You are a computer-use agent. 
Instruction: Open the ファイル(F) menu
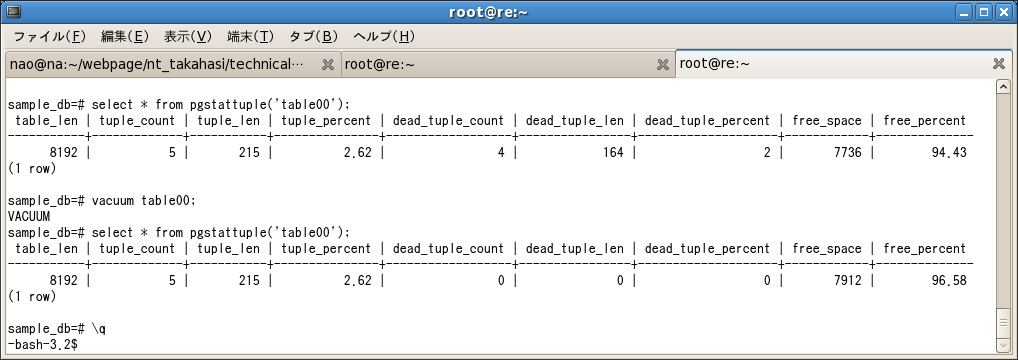tap(50, 36)
